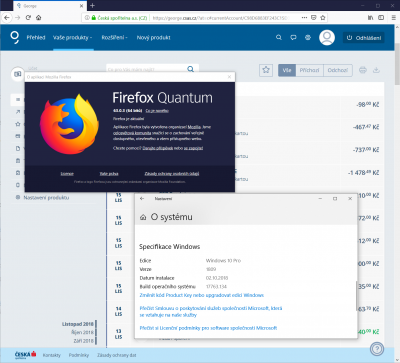400x363 pixels.
Task: Jump to Listopad 2018 in timeline
Action: 77,324
